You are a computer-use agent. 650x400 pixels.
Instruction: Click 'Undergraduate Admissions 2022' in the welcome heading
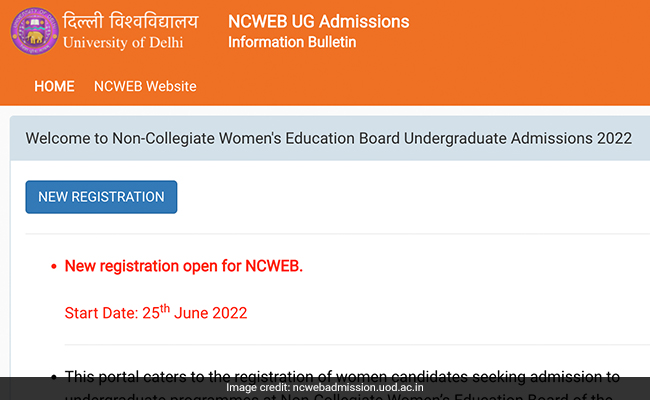(x=517, y=138)
